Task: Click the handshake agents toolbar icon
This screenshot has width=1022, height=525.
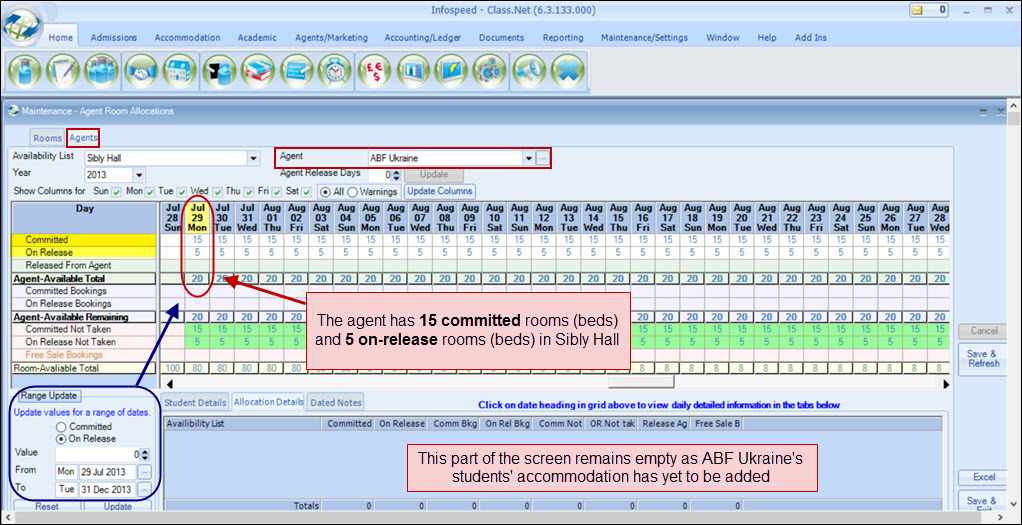Action: (x=141, y=72)
